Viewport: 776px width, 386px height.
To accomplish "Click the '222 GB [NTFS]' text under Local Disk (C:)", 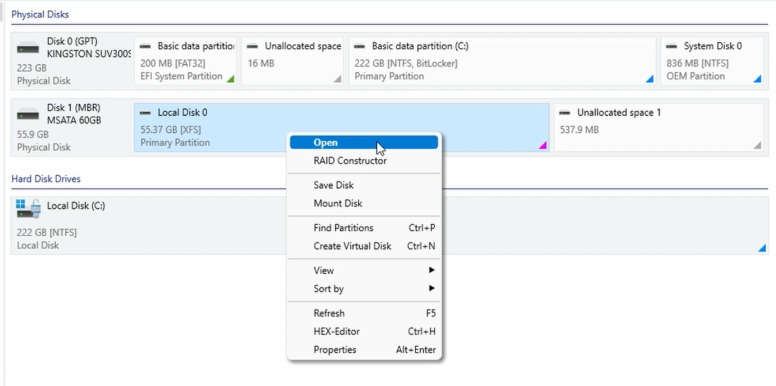I will [47, 233].
